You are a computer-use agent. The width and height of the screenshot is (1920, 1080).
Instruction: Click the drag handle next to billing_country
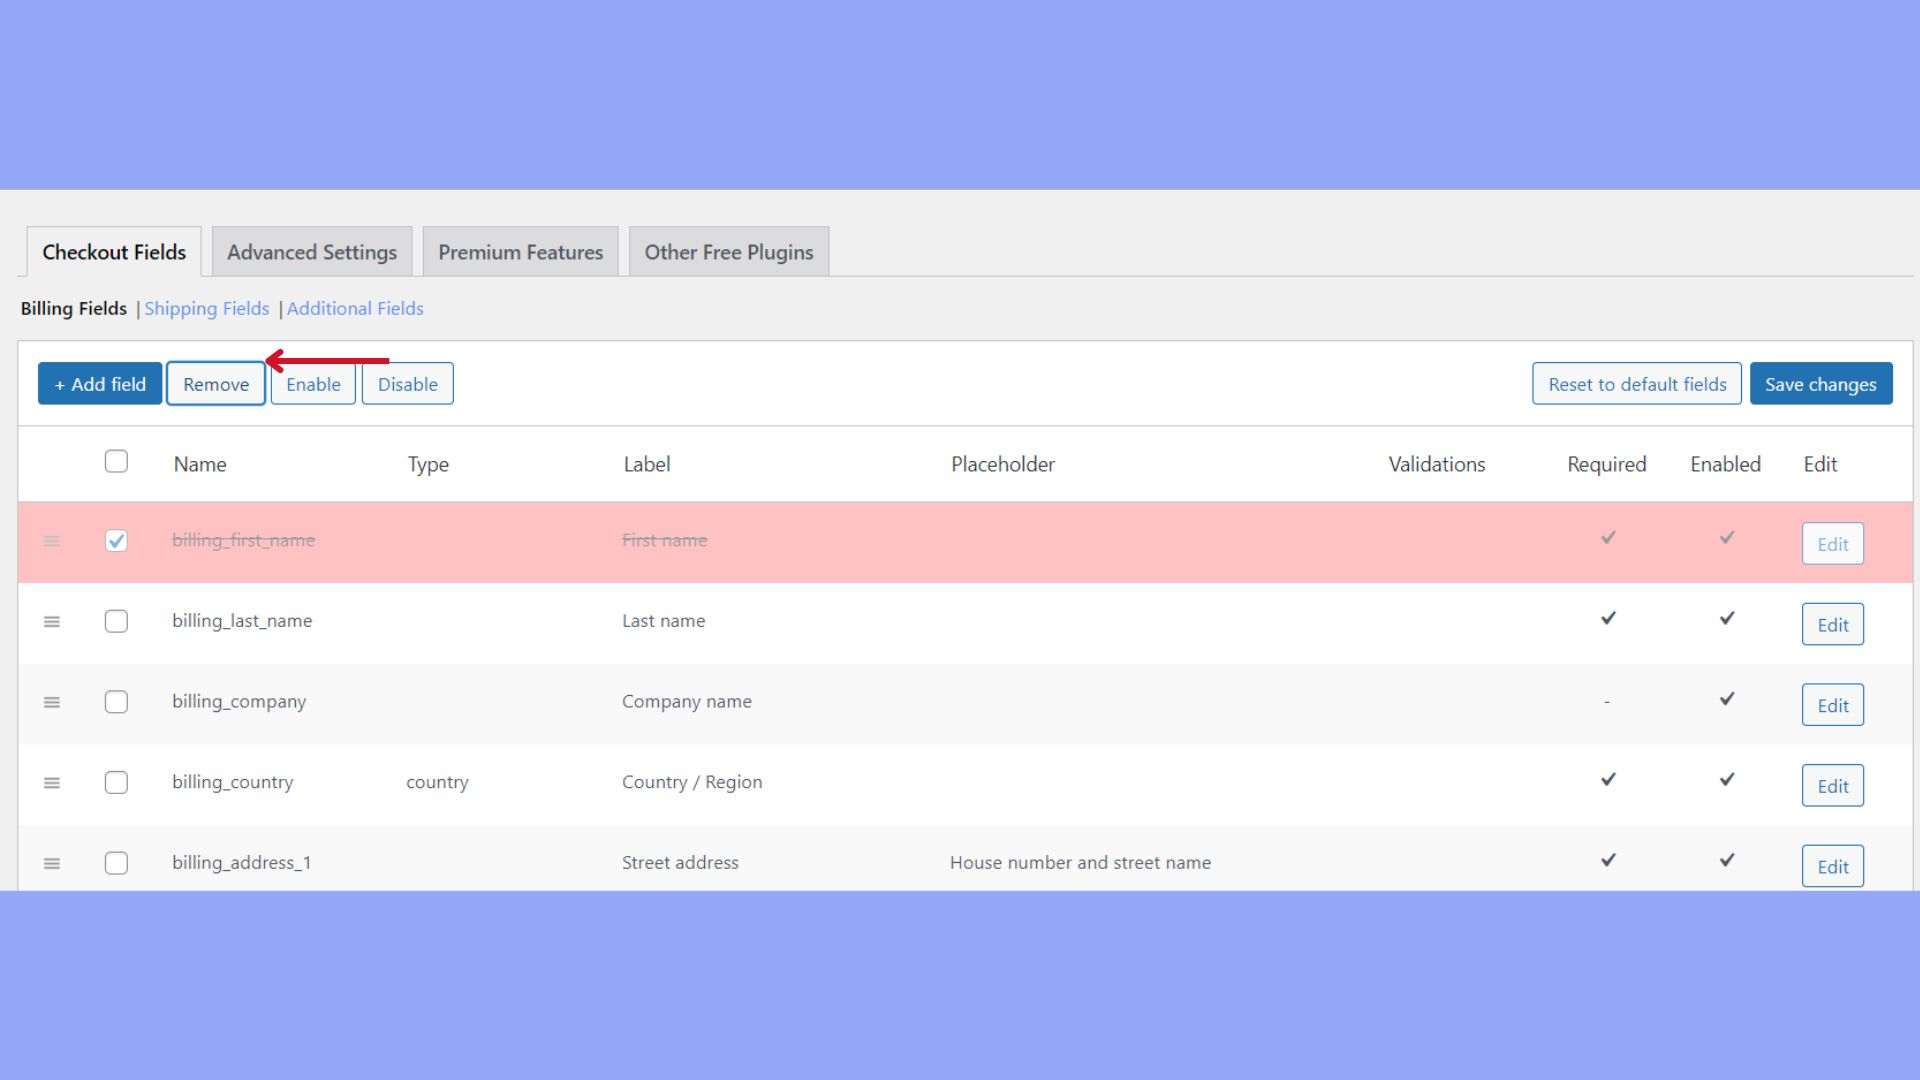tap(52, 784)
